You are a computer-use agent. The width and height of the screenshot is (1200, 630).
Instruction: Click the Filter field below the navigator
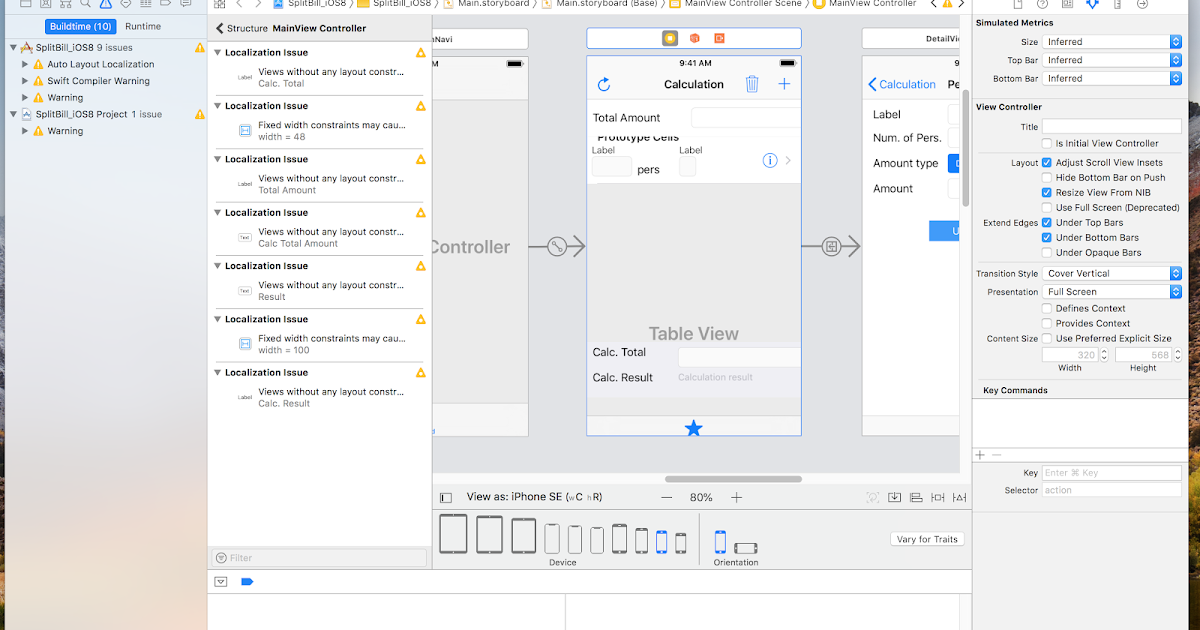[318, 557]
